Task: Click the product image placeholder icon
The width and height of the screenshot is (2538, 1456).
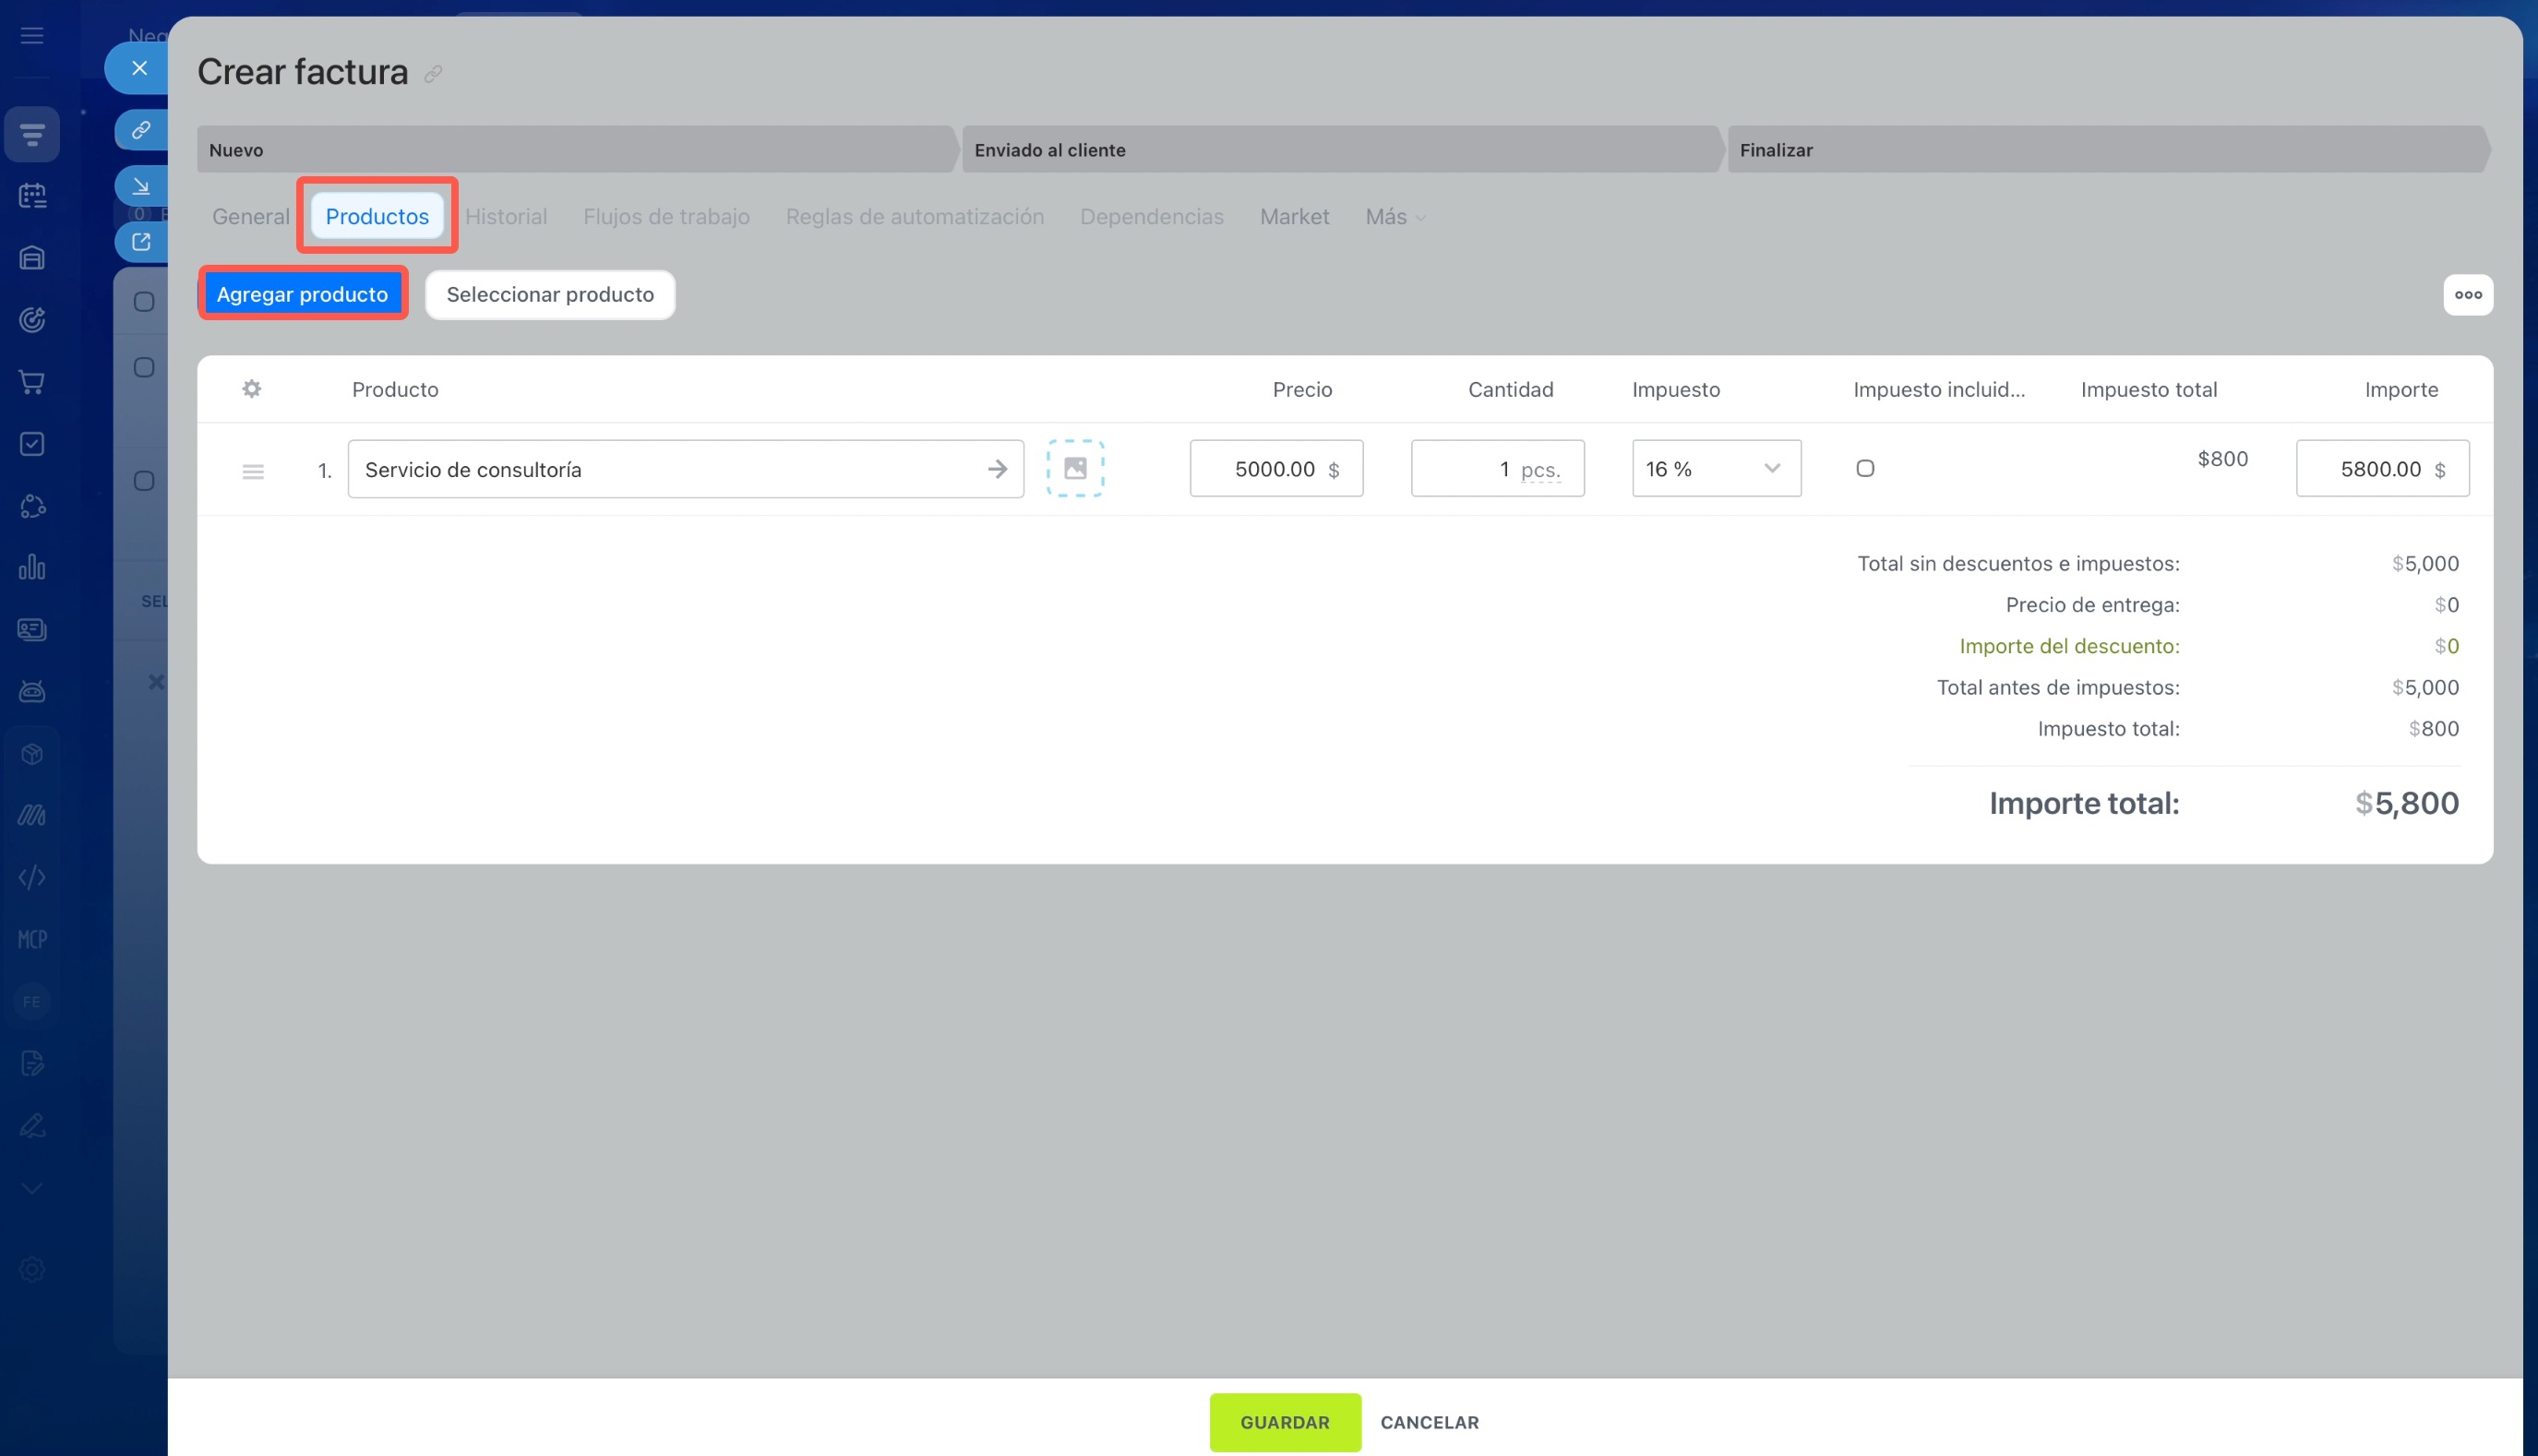Action: pyautogui.click(x=1075, y=468)
